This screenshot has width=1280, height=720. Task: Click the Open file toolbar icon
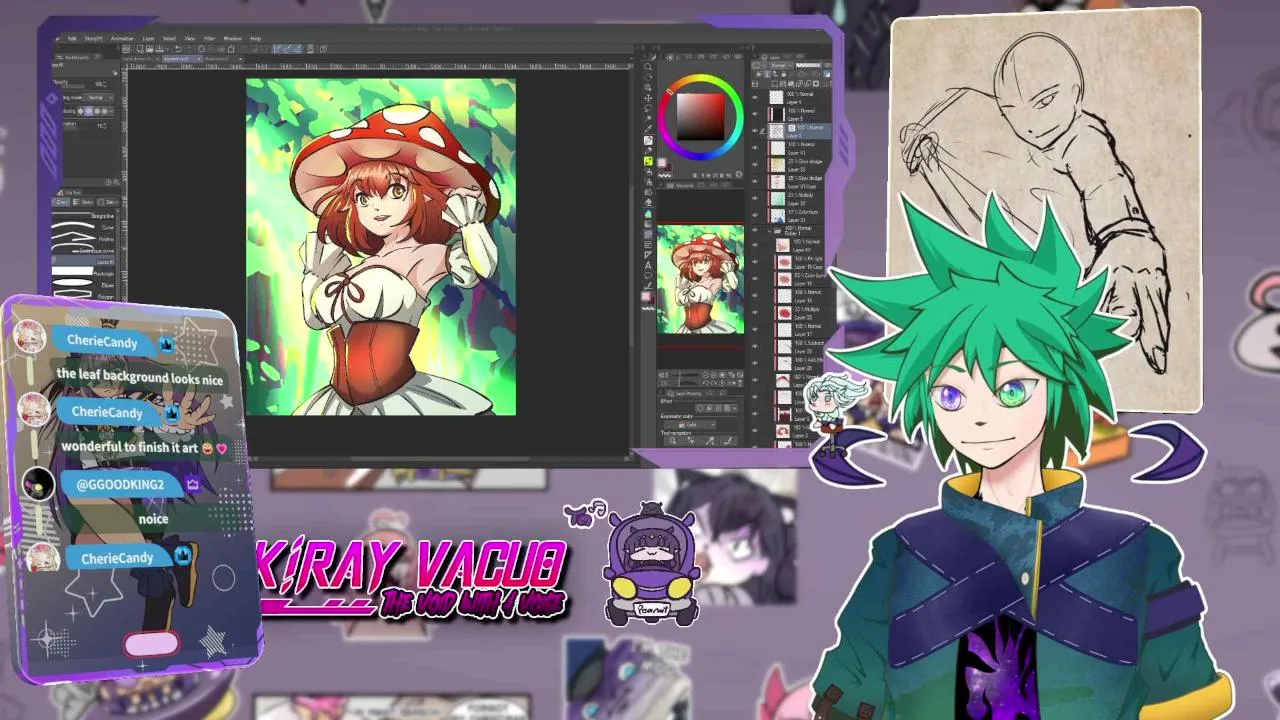150,49
